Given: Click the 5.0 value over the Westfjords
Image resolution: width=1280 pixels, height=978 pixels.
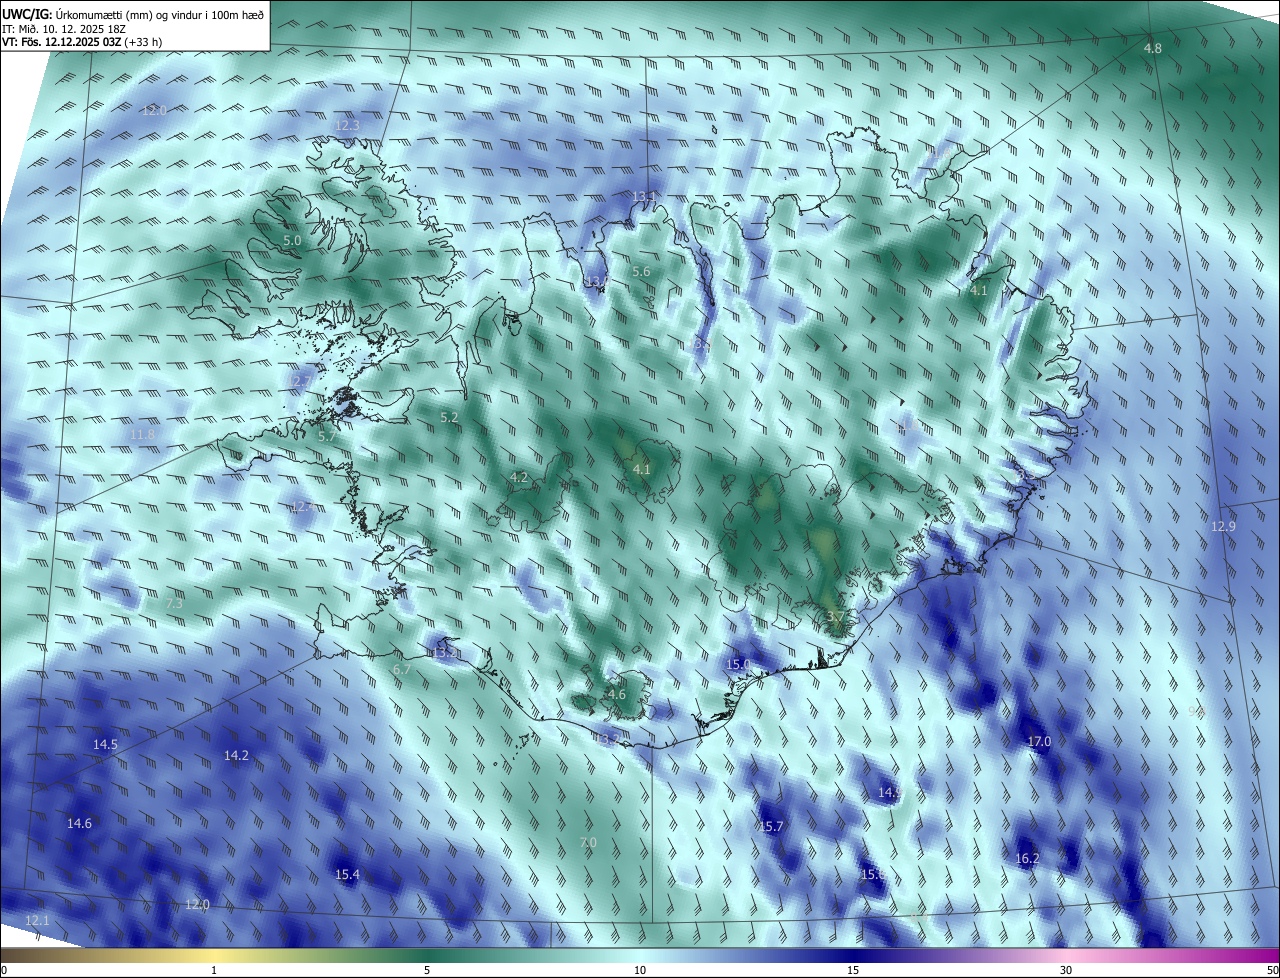Looking at the screenshot, I should click(x=292, y=241).
